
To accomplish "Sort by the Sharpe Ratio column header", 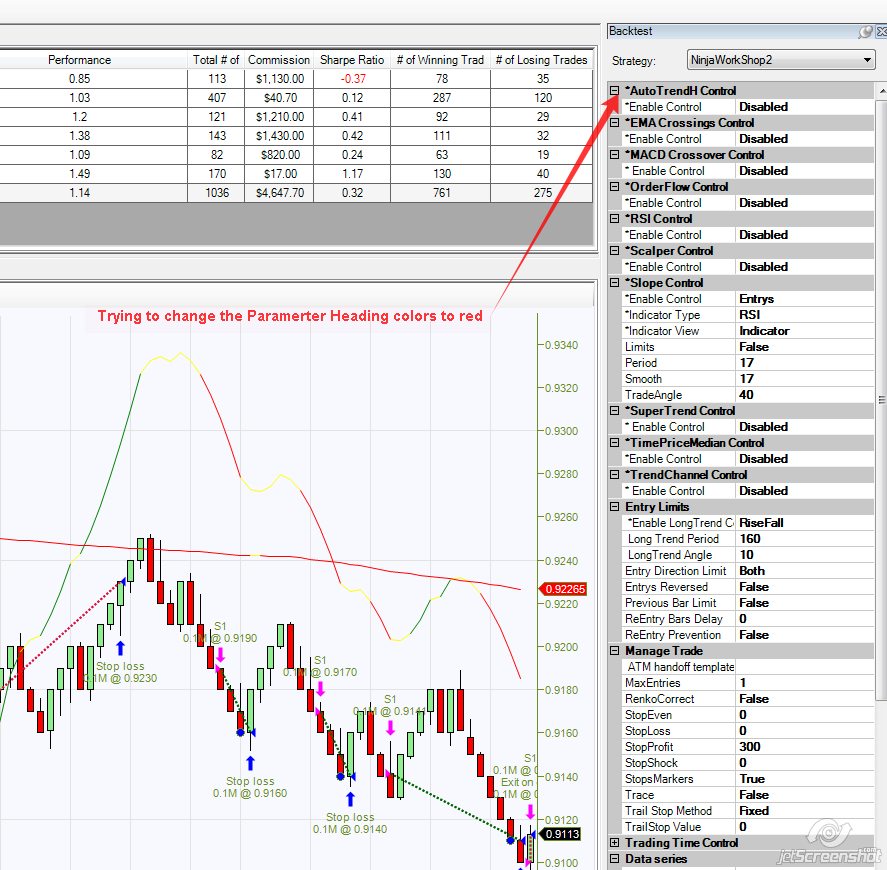I will (x=352, y=60).
